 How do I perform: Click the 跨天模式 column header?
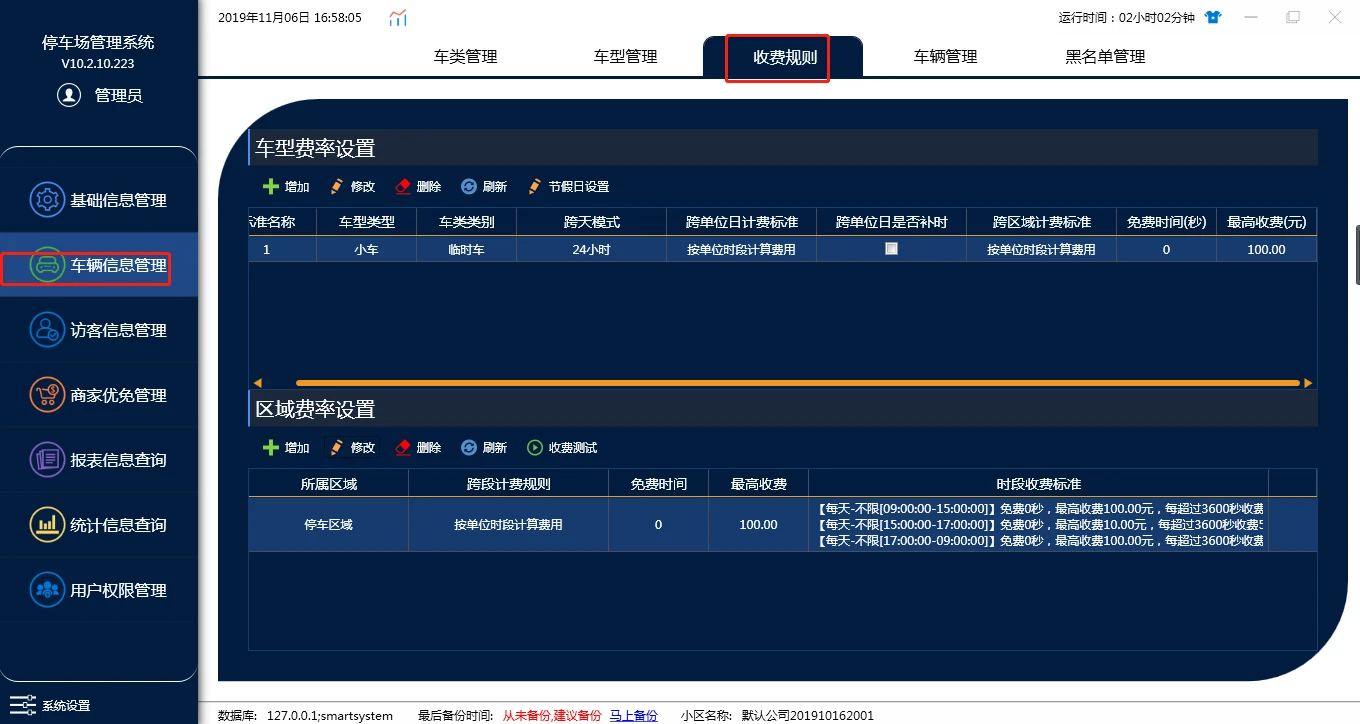click(592, 222)
